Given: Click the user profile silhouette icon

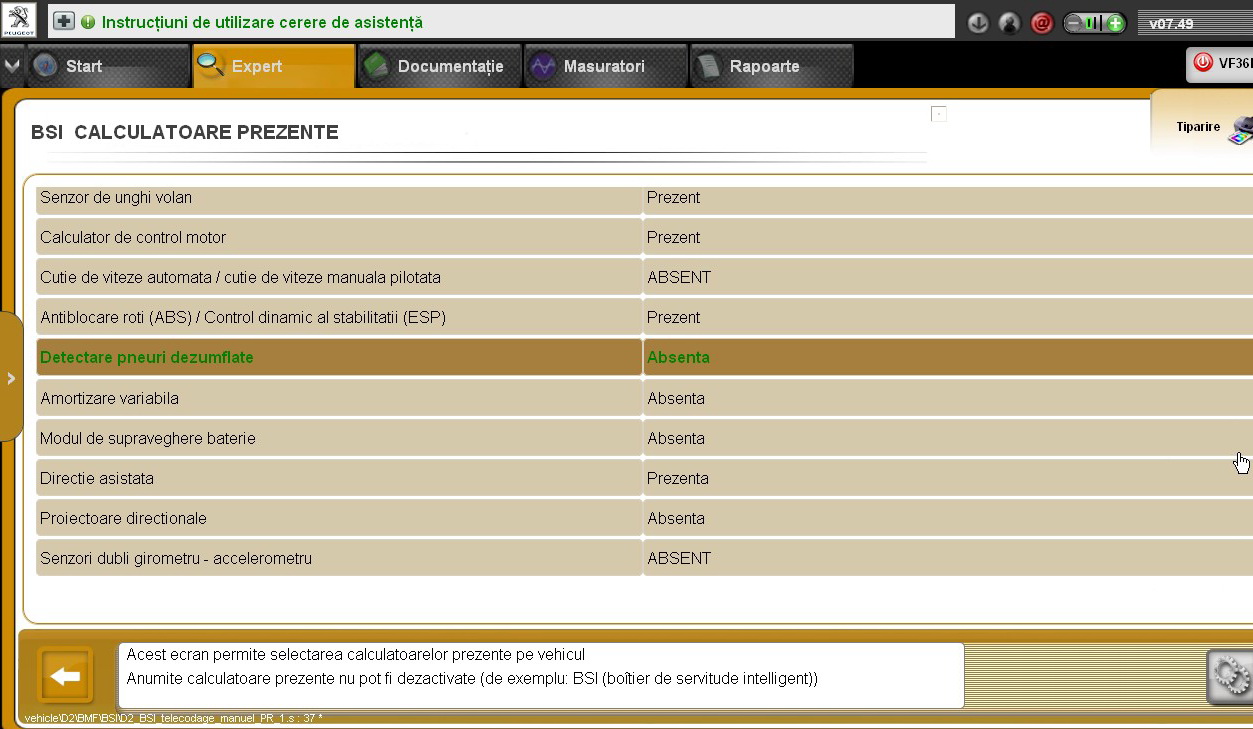Looking at the screenshot, I should coord(1010,23).
